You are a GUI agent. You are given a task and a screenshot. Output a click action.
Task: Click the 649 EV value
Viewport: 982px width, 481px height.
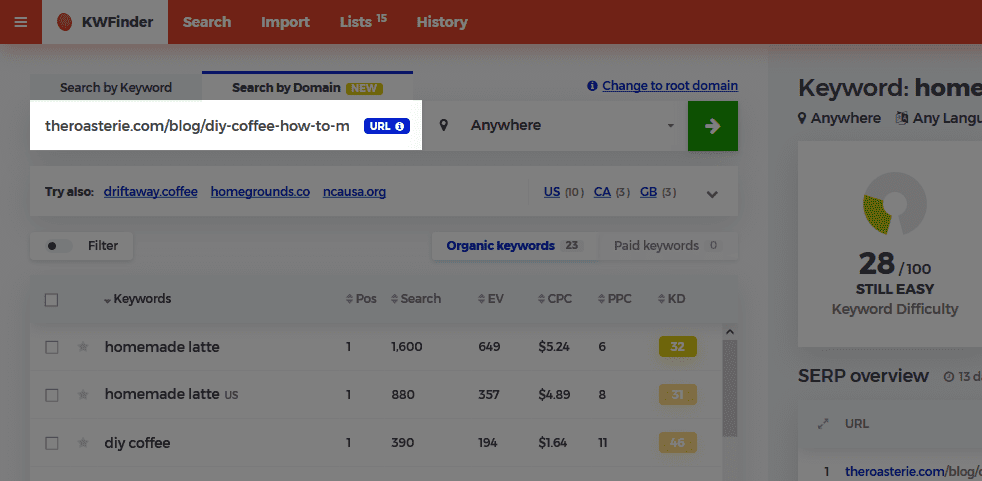489,346
